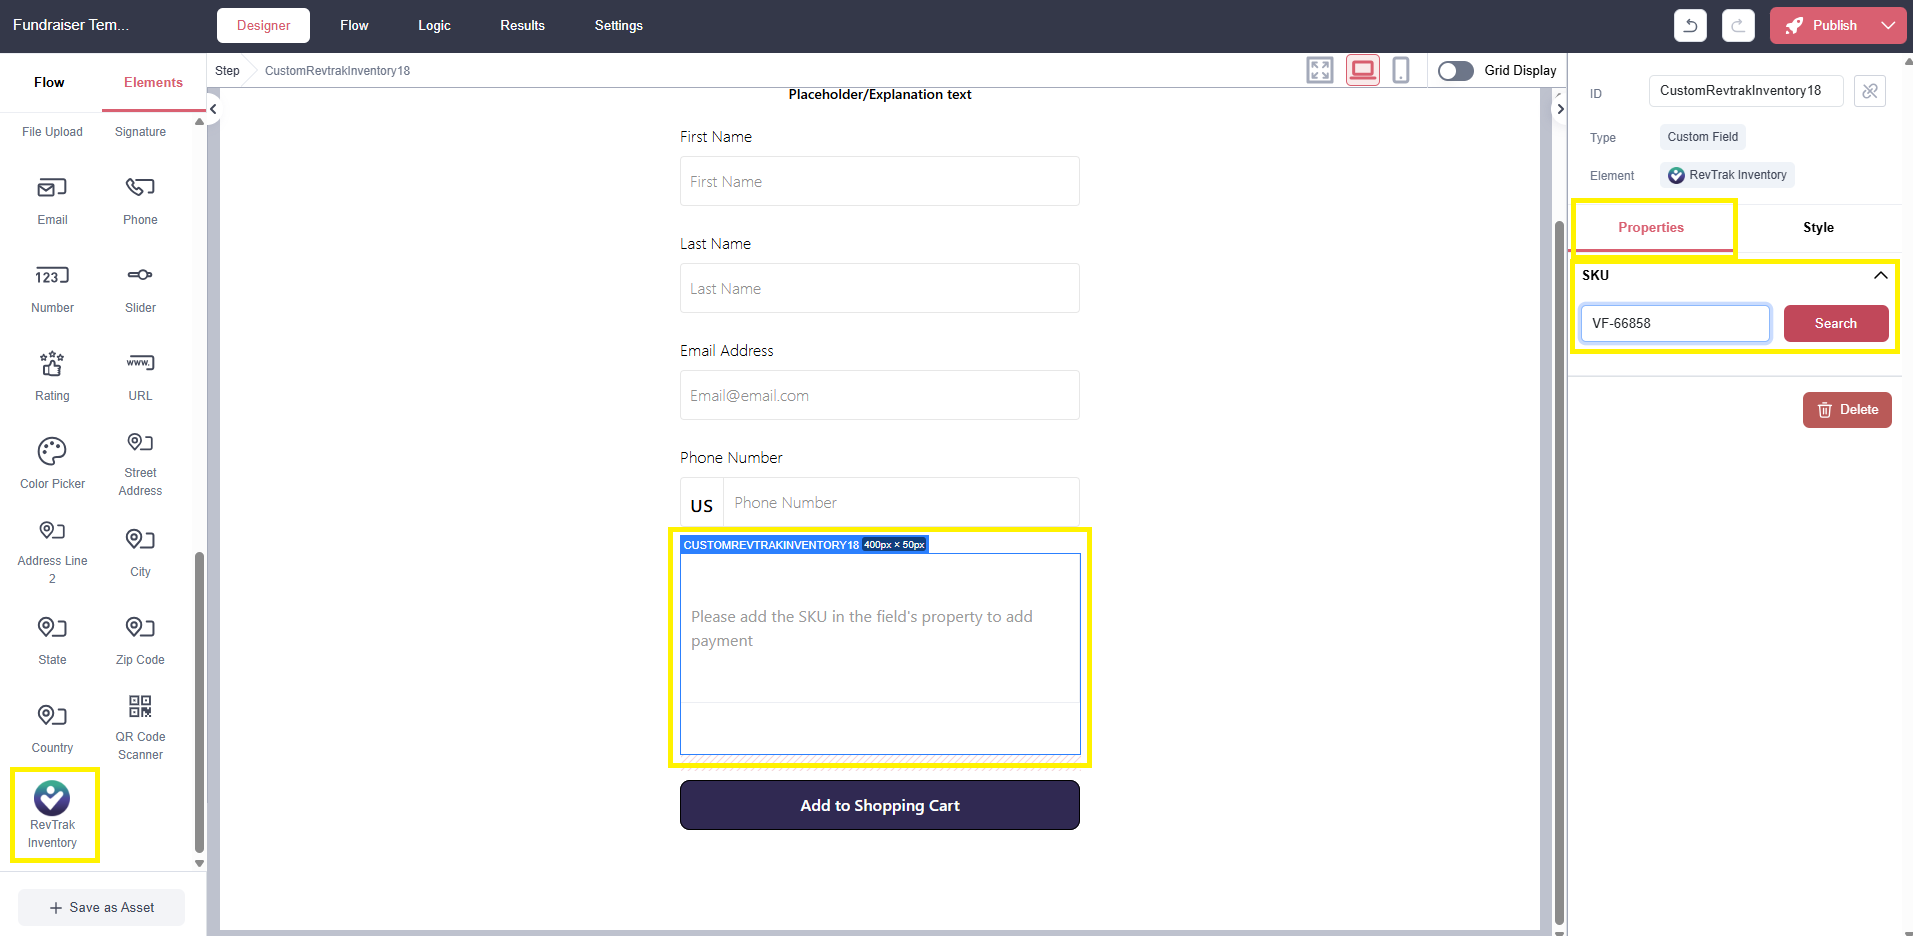This screenshot has height=936, width=1913.
Task: Click the RevTrak Inventory element tag
Action: click(1727, 175)
